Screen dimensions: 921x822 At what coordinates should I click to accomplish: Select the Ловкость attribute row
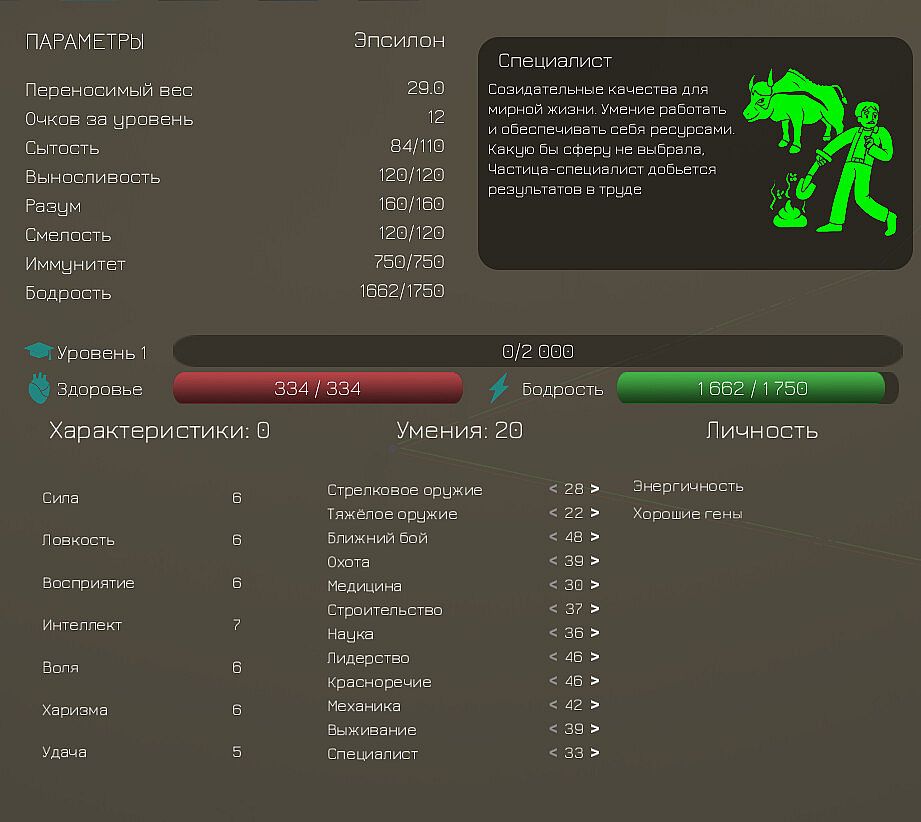(x=142, y=540)
